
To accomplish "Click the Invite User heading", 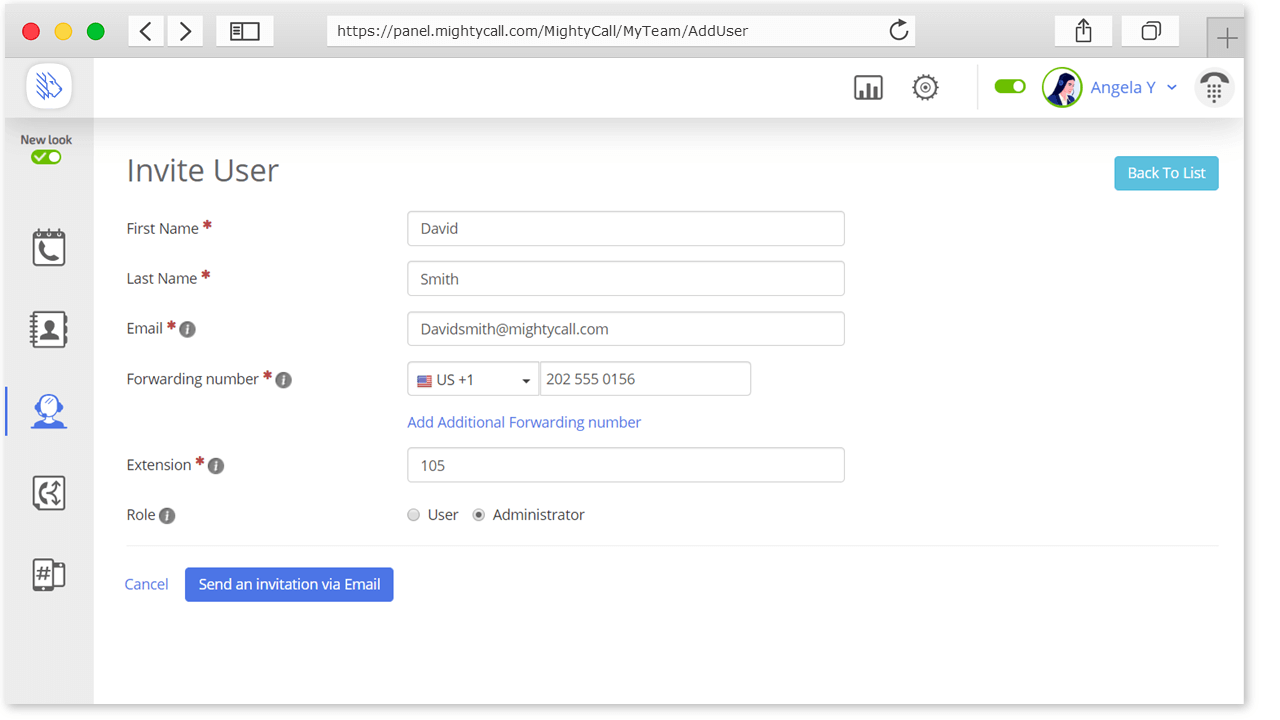I will [x=202, y=170].
